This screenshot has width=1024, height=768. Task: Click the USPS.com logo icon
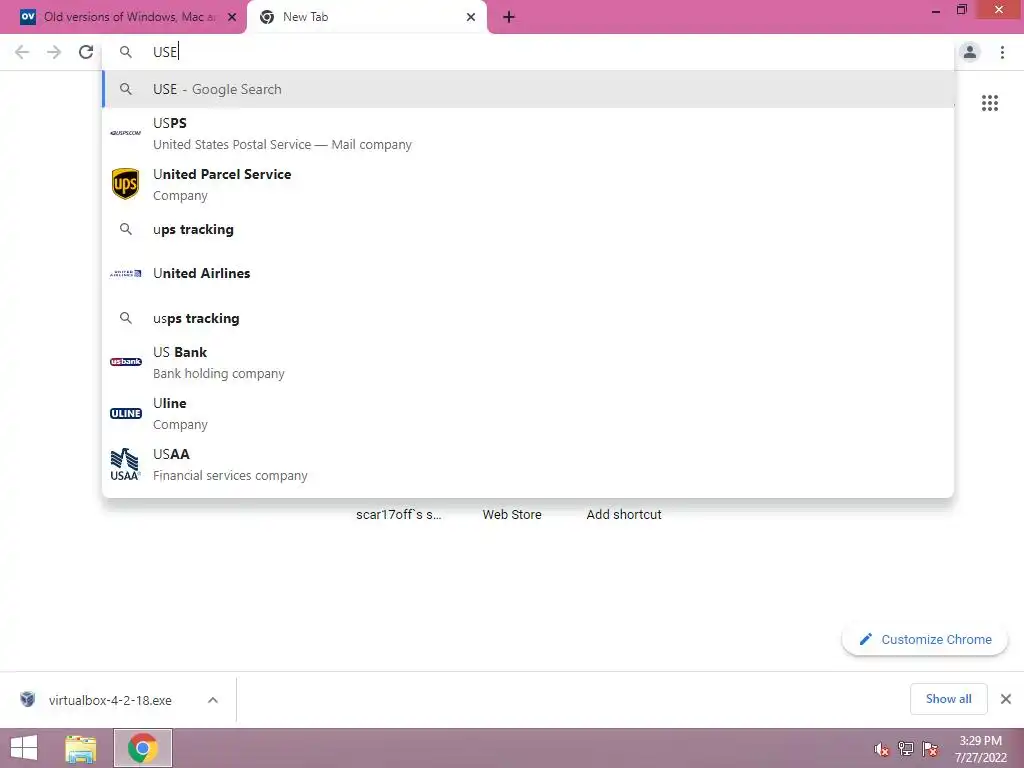point(125,133)
